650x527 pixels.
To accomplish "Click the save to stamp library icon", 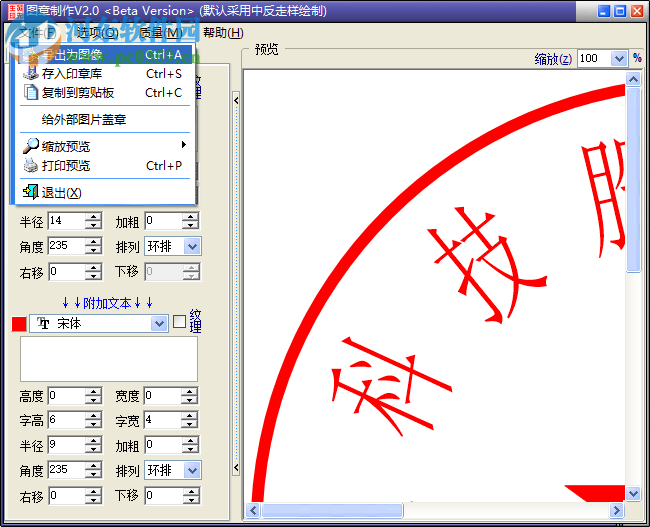I will pyautogui.click(x=31, y=73).
